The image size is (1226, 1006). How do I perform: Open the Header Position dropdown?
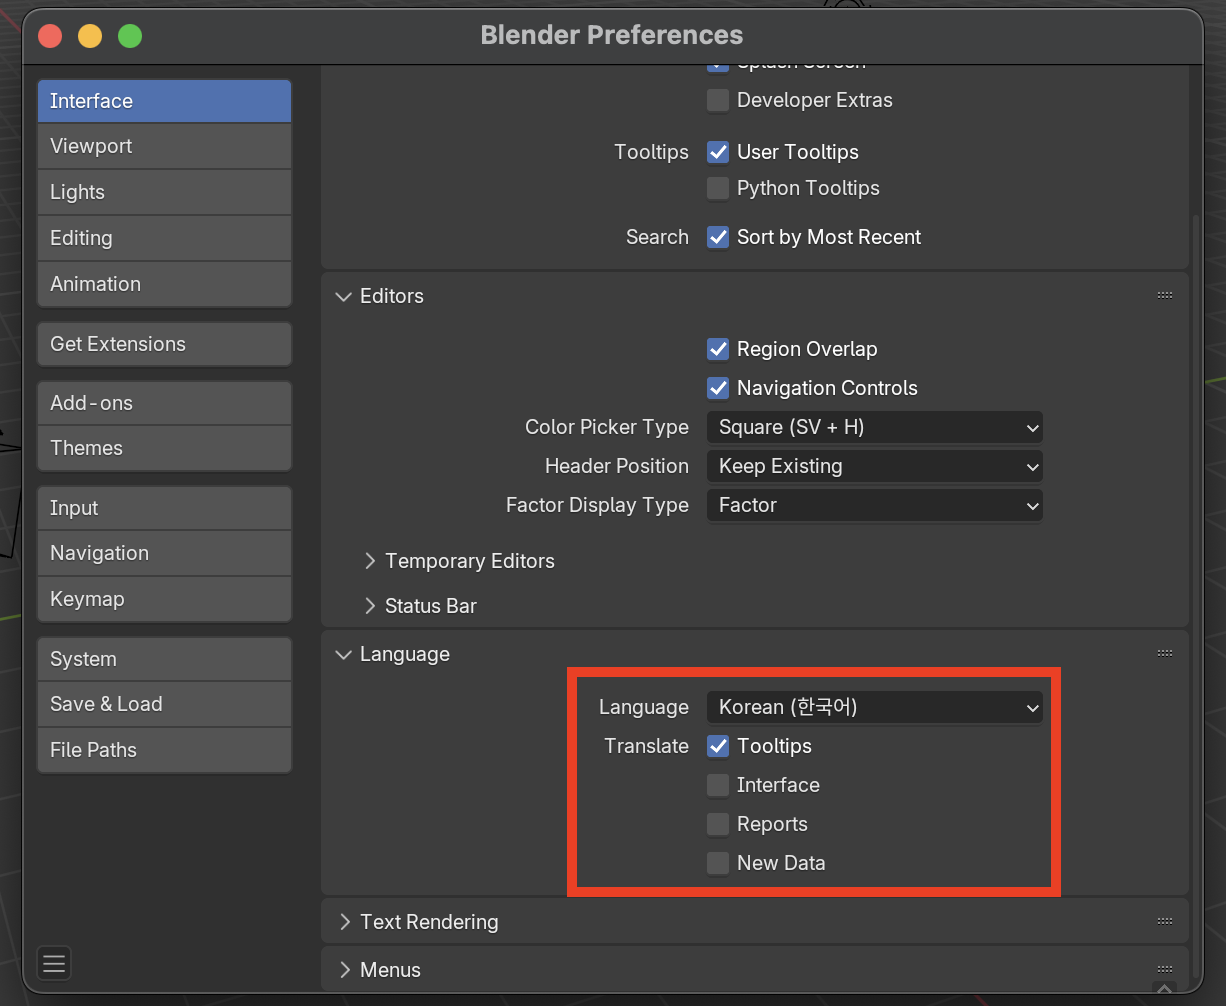[x=875, y=466]
